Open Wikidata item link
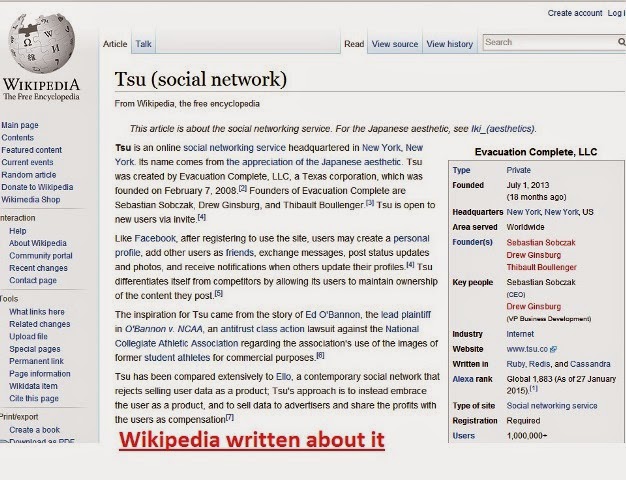This screenshot has height=480, width=626. 33,386
